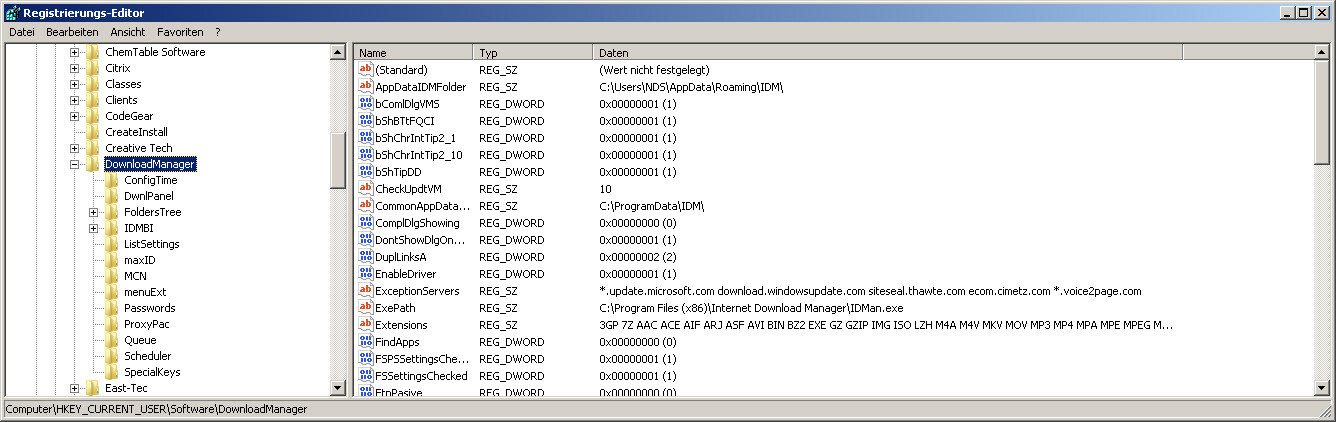This screenshot has height=422, width=1336.
Task: Open the Bearbeiten menu
Action: point(72,32)
